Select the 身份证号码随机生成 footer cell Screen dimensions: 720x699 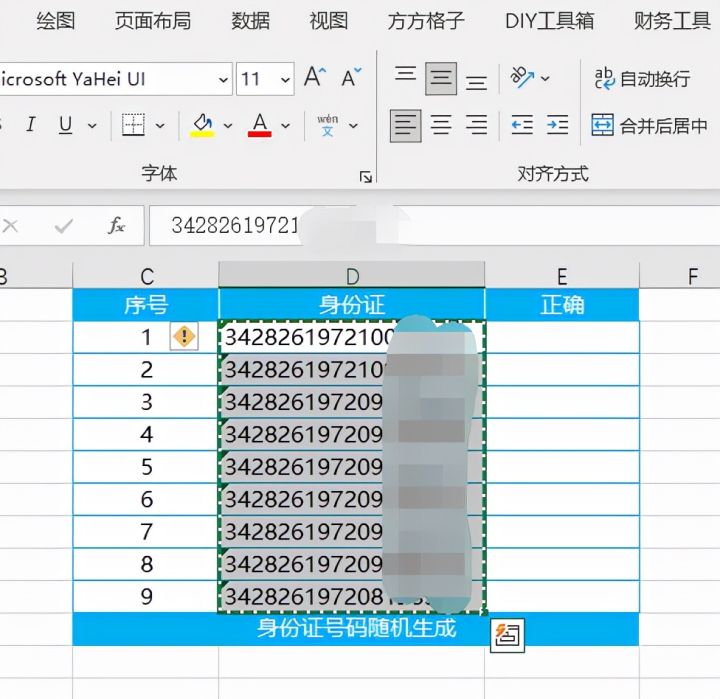point(356,629)
